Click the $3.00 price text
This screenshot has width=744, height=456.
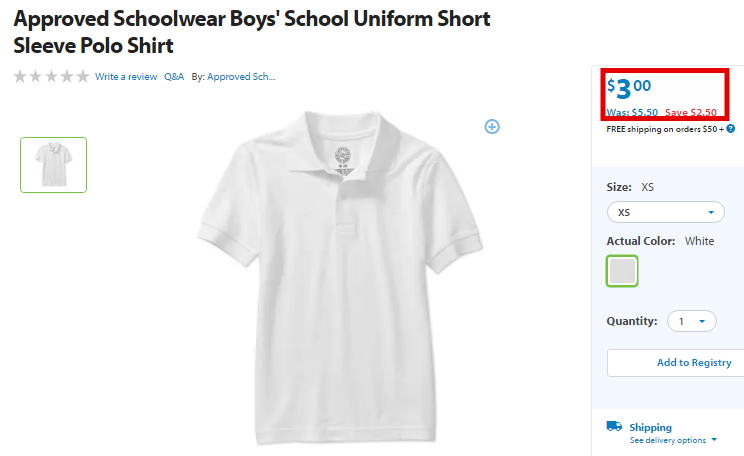pyautogui.click(x=629, y=88)
